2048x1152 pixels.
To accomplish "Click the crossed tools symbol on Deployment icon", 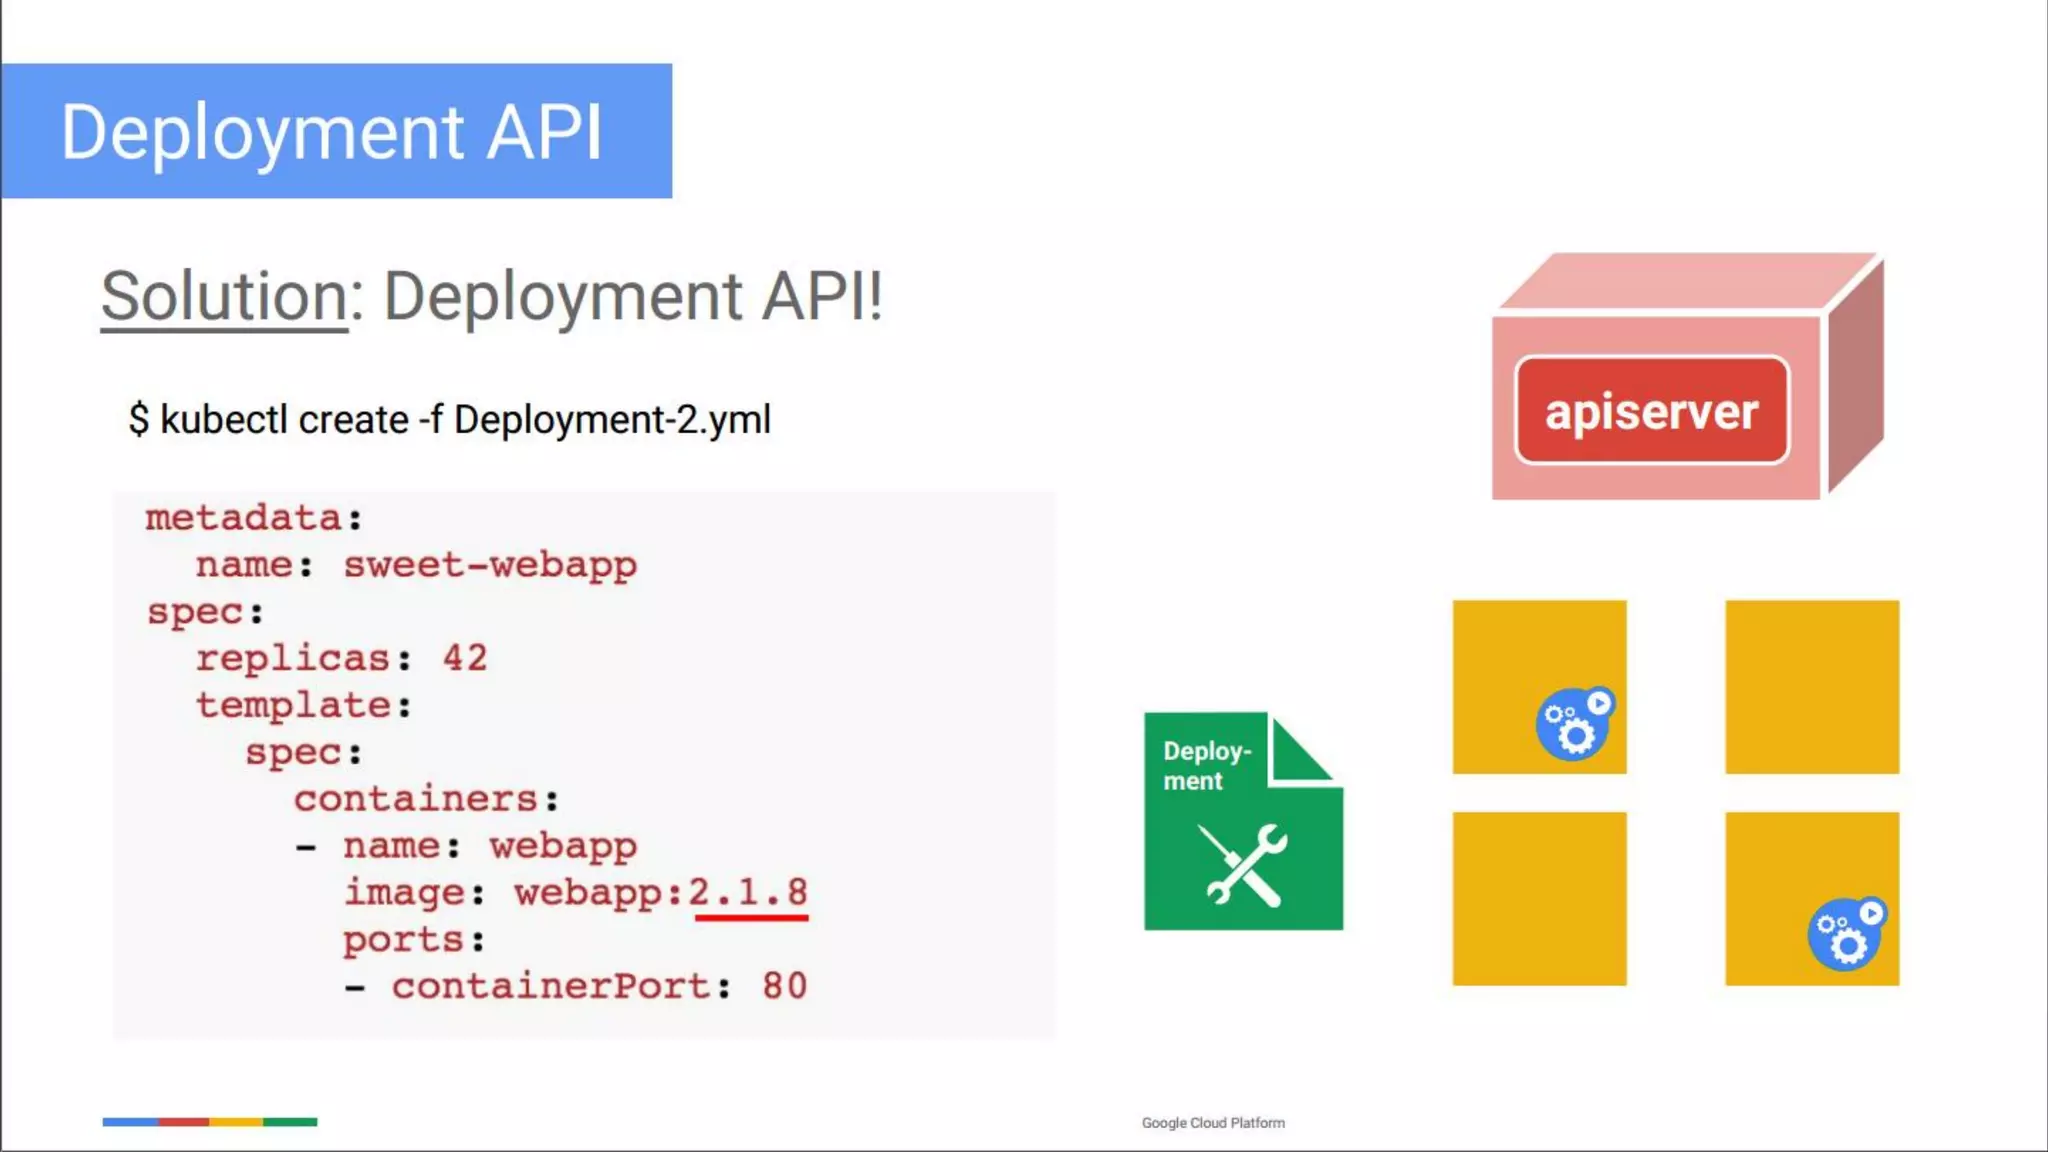I will [x=1243, y=865].
